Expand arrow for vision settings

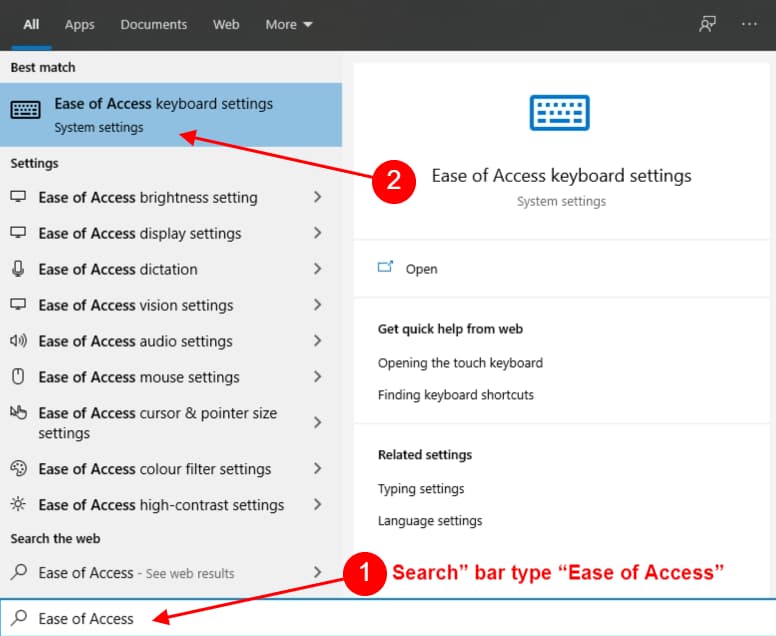point(317,305)
